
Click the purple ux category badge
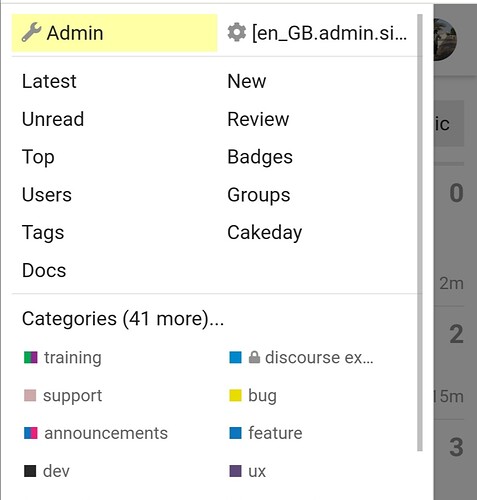[x=235, y=471]
